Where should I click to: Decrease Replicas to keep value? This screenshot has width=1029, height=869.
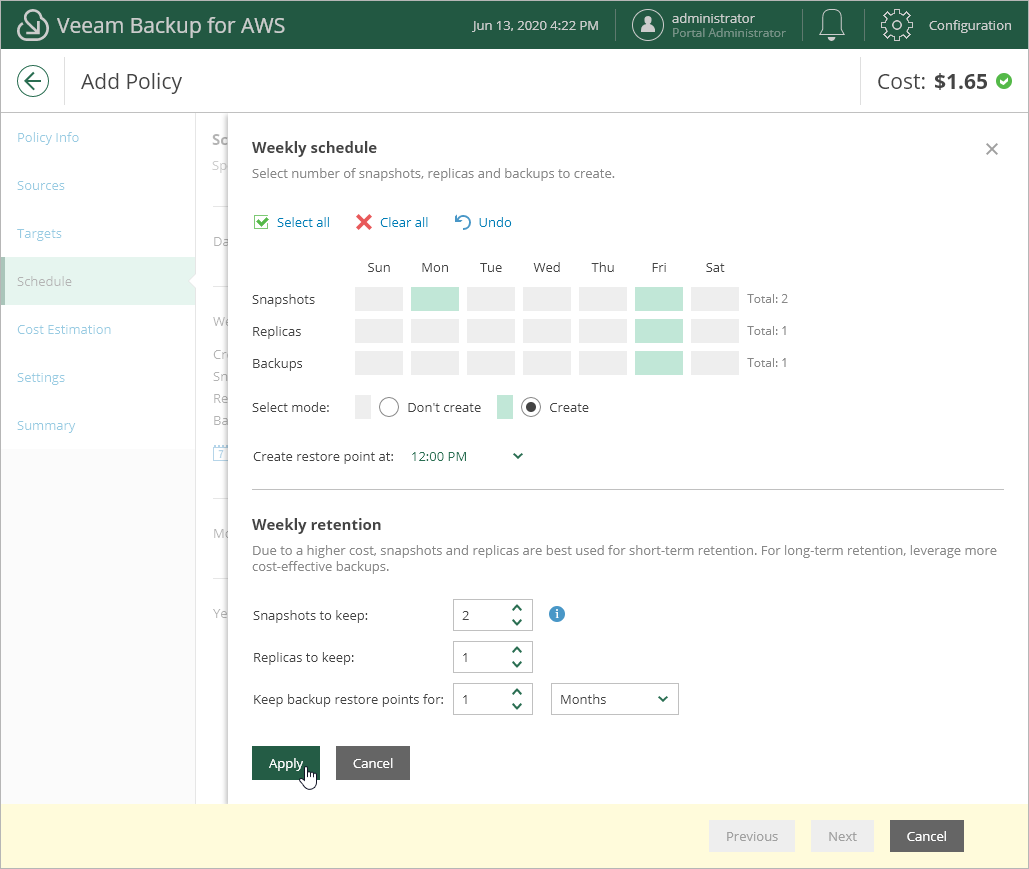click(x=517, y=664)
